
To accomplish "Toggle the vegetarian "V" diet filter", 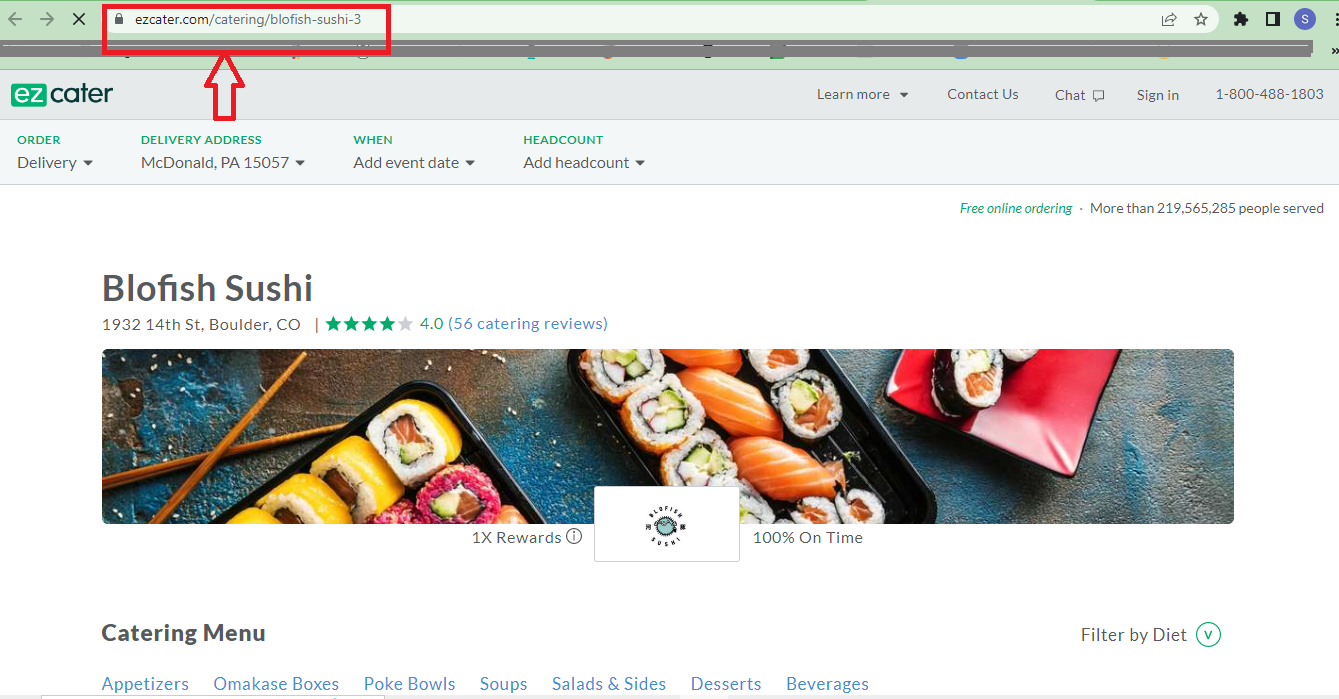I will pos(1208,635).
